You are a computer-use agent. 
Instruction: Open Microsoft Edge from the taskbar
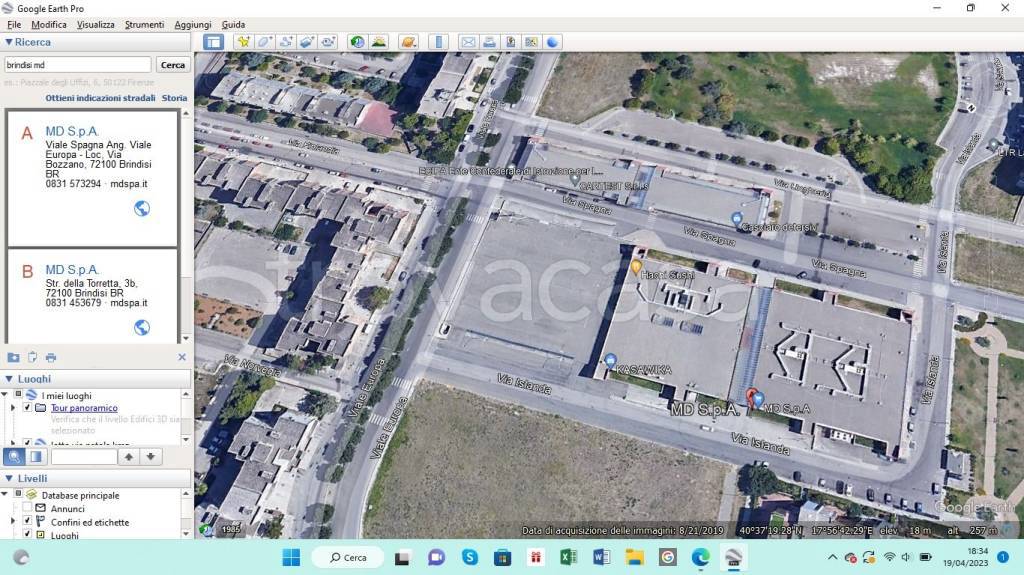click(701, 557)
